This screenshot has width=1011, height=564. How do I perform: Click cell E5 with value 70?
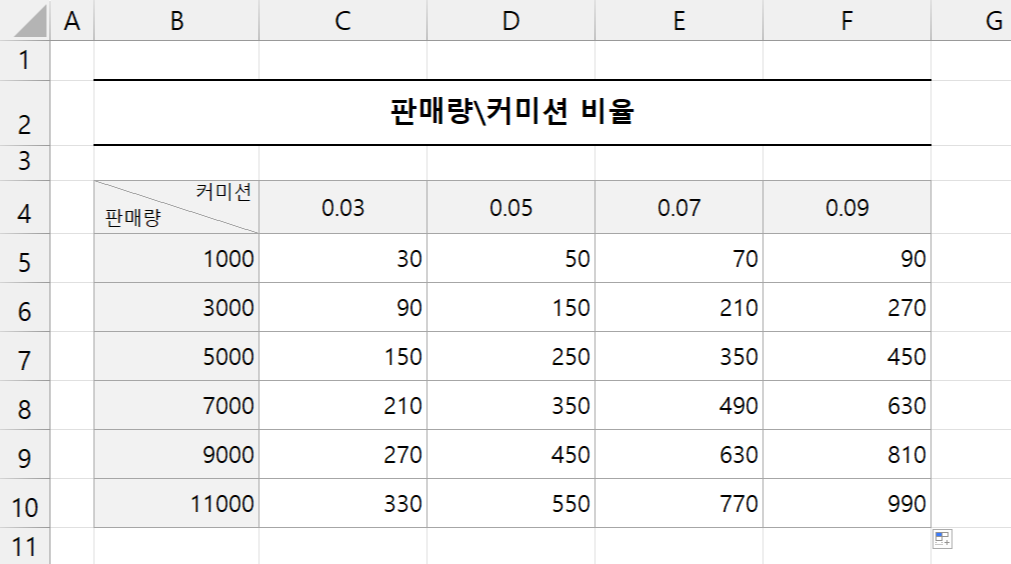[x=679, y=258]
